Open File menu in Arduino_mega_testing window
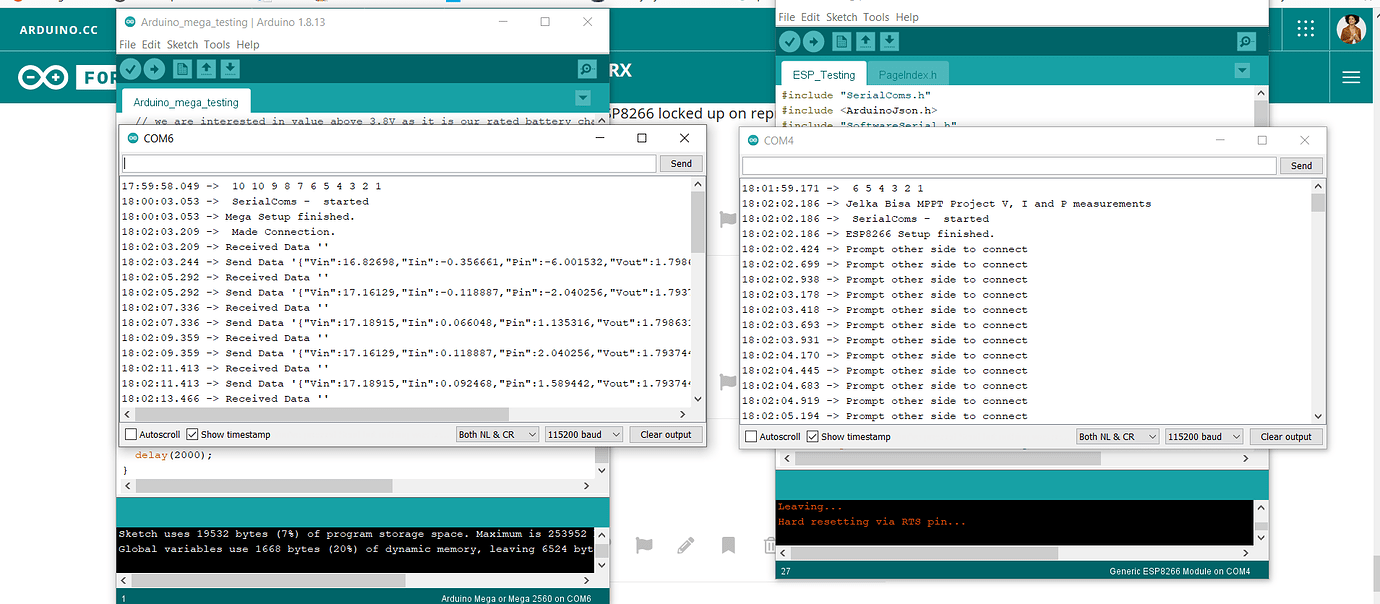 (127, 45)
